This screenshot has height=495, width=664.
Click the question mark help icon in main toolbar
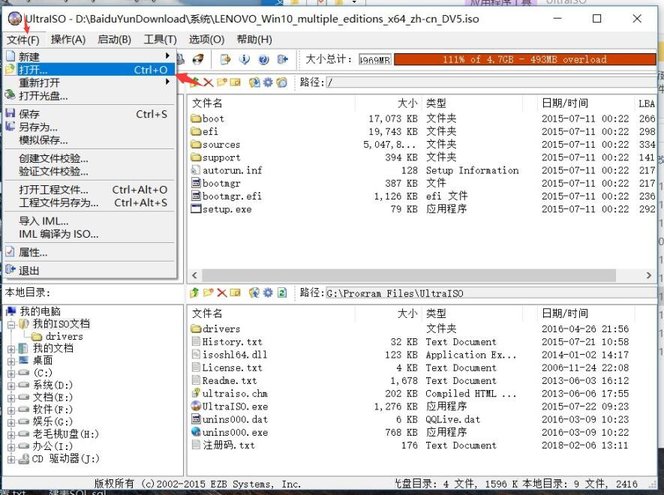[x=263, y=60]
